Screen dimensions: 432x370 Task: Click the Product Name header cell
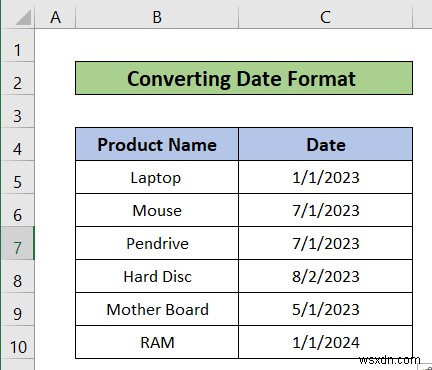tap(157, 144)
